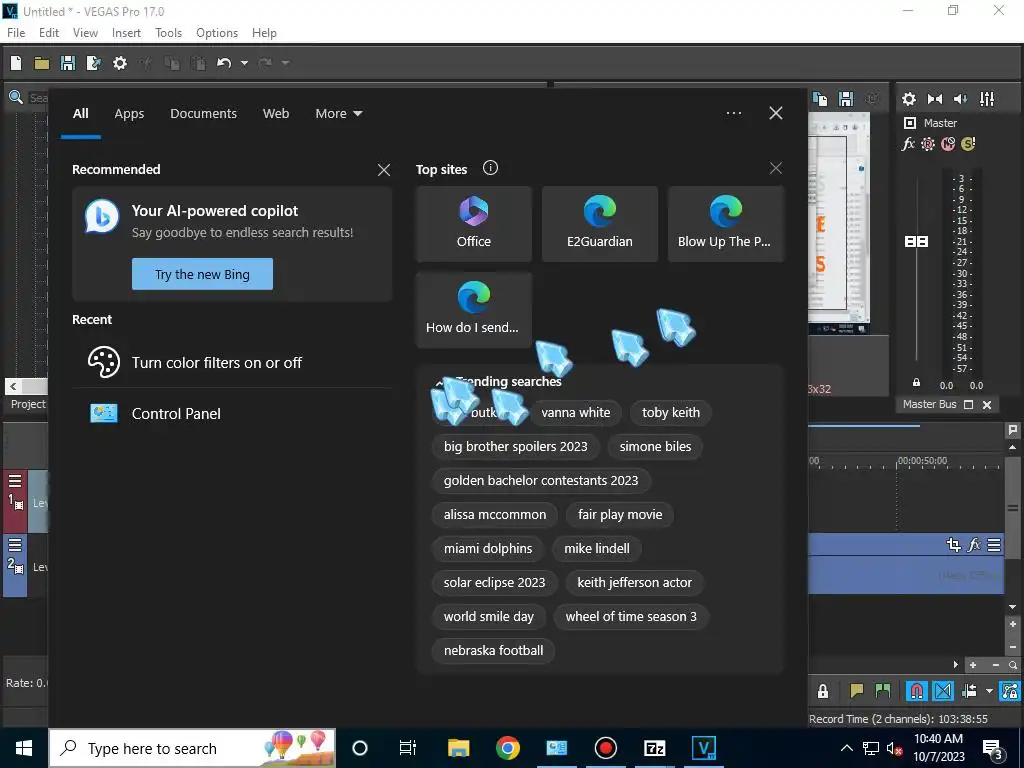
Task: Zoom in track height with plus button
Action: point(1013,625)
